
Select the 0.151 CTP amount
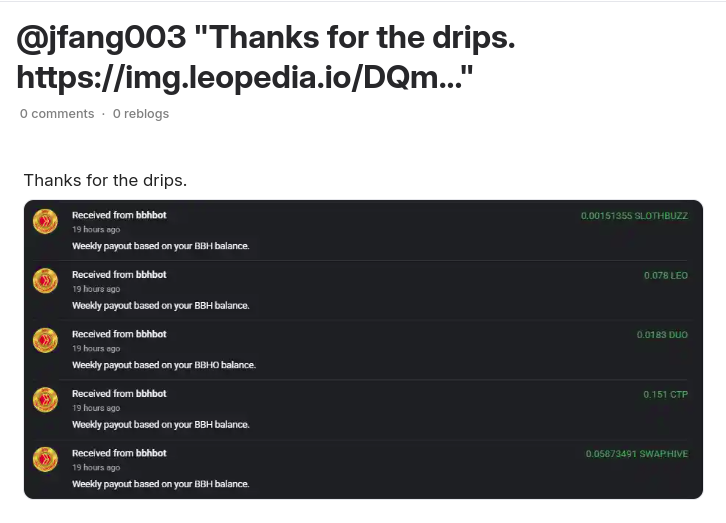665,394
